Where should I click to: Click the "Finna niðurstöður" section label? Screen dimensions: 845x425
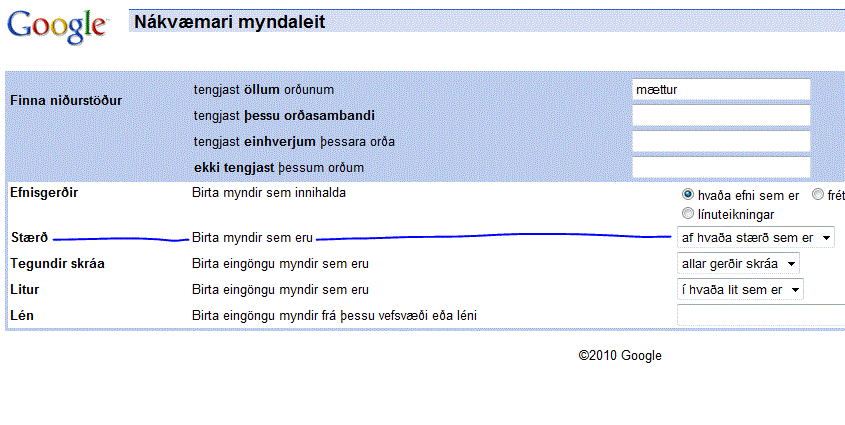[x=65, y=101]
